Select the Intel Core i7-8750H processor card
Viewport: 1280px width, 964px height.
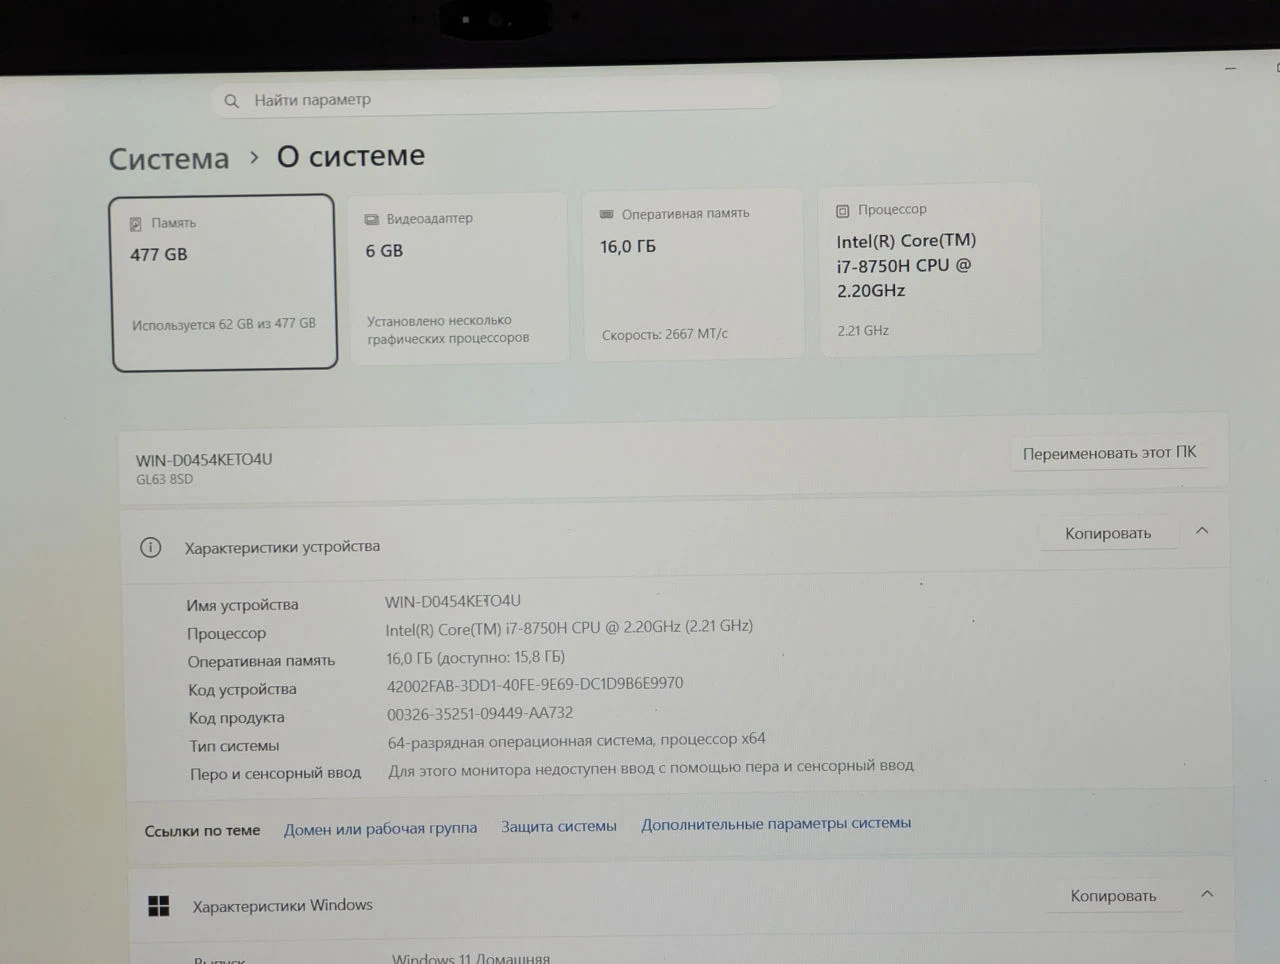coord(929,269)
